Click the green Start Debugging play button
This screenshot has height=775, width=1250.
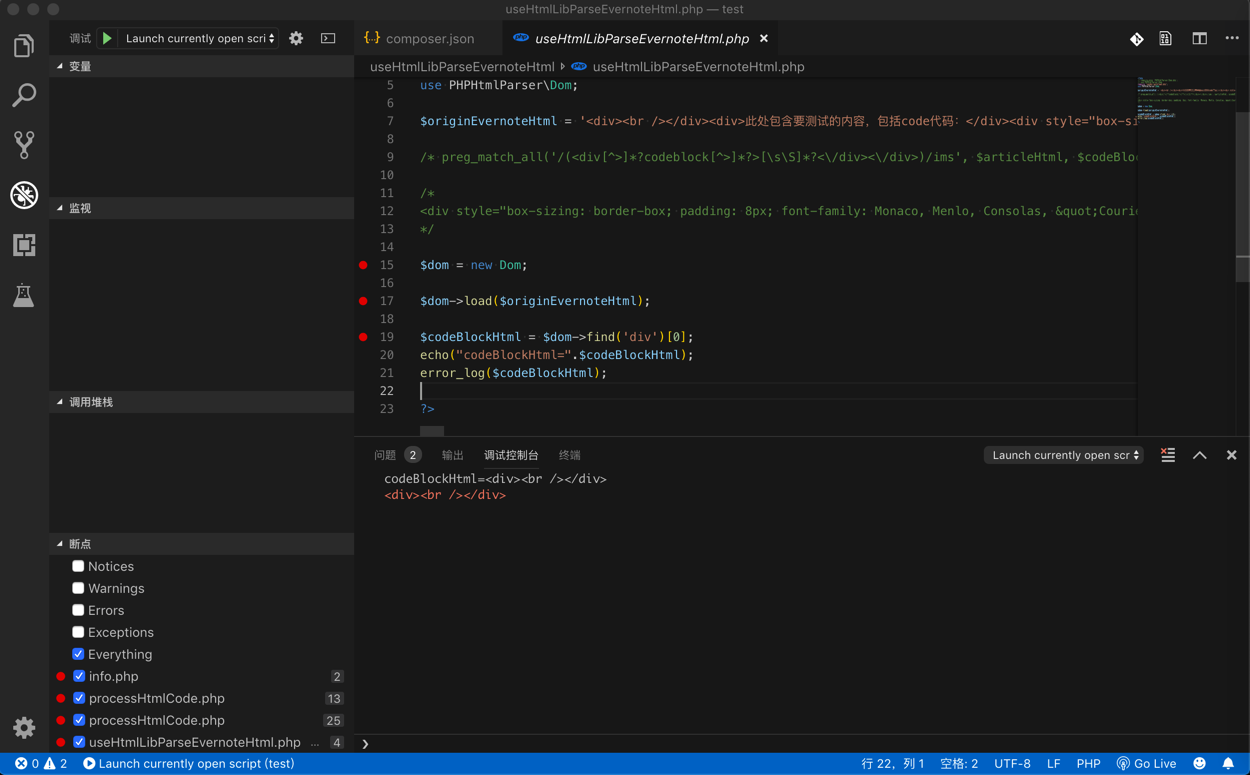(x=107, y=38)
